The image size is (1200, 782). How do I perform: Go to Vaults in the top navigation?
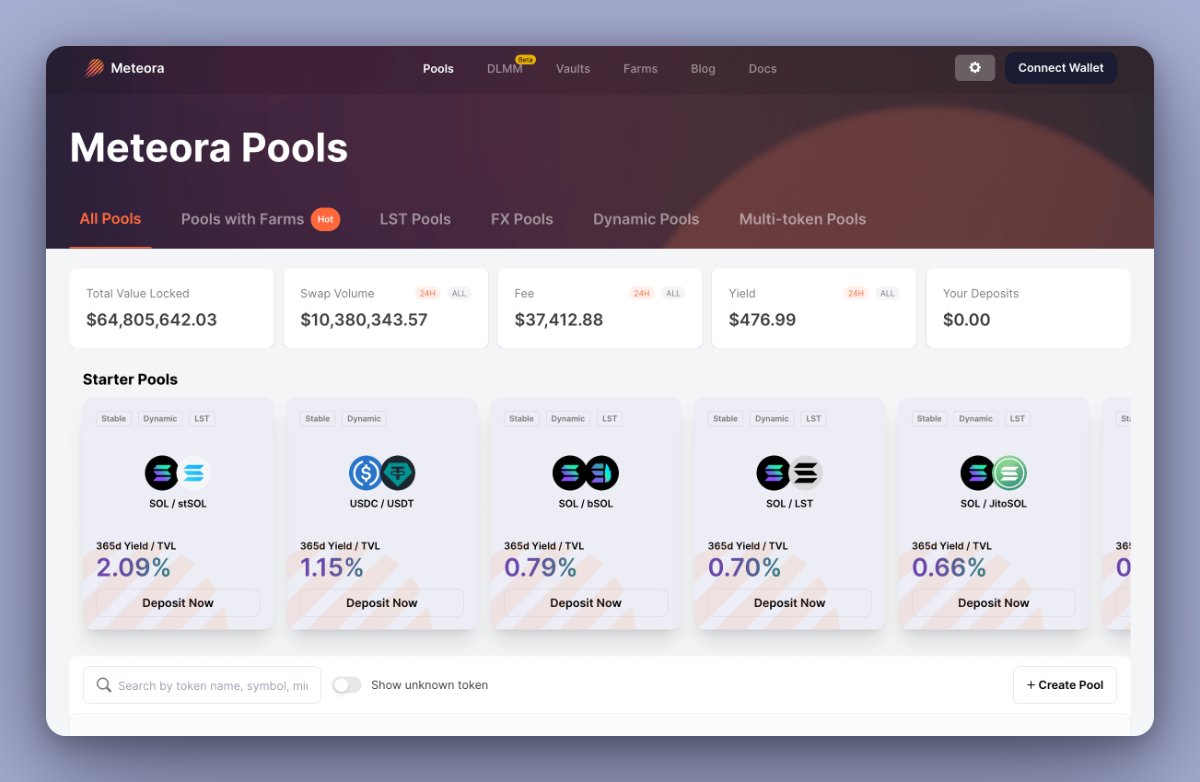[x=573, y=69]
